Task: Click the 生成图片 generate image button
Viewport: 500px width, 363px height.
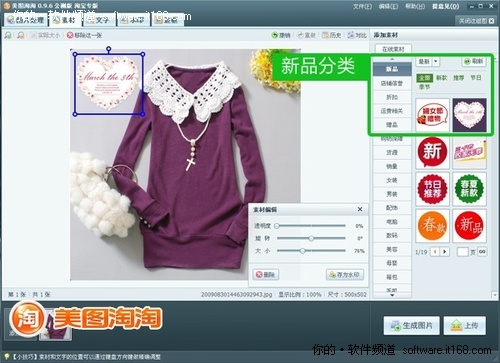Action: [x=411, y=325]
